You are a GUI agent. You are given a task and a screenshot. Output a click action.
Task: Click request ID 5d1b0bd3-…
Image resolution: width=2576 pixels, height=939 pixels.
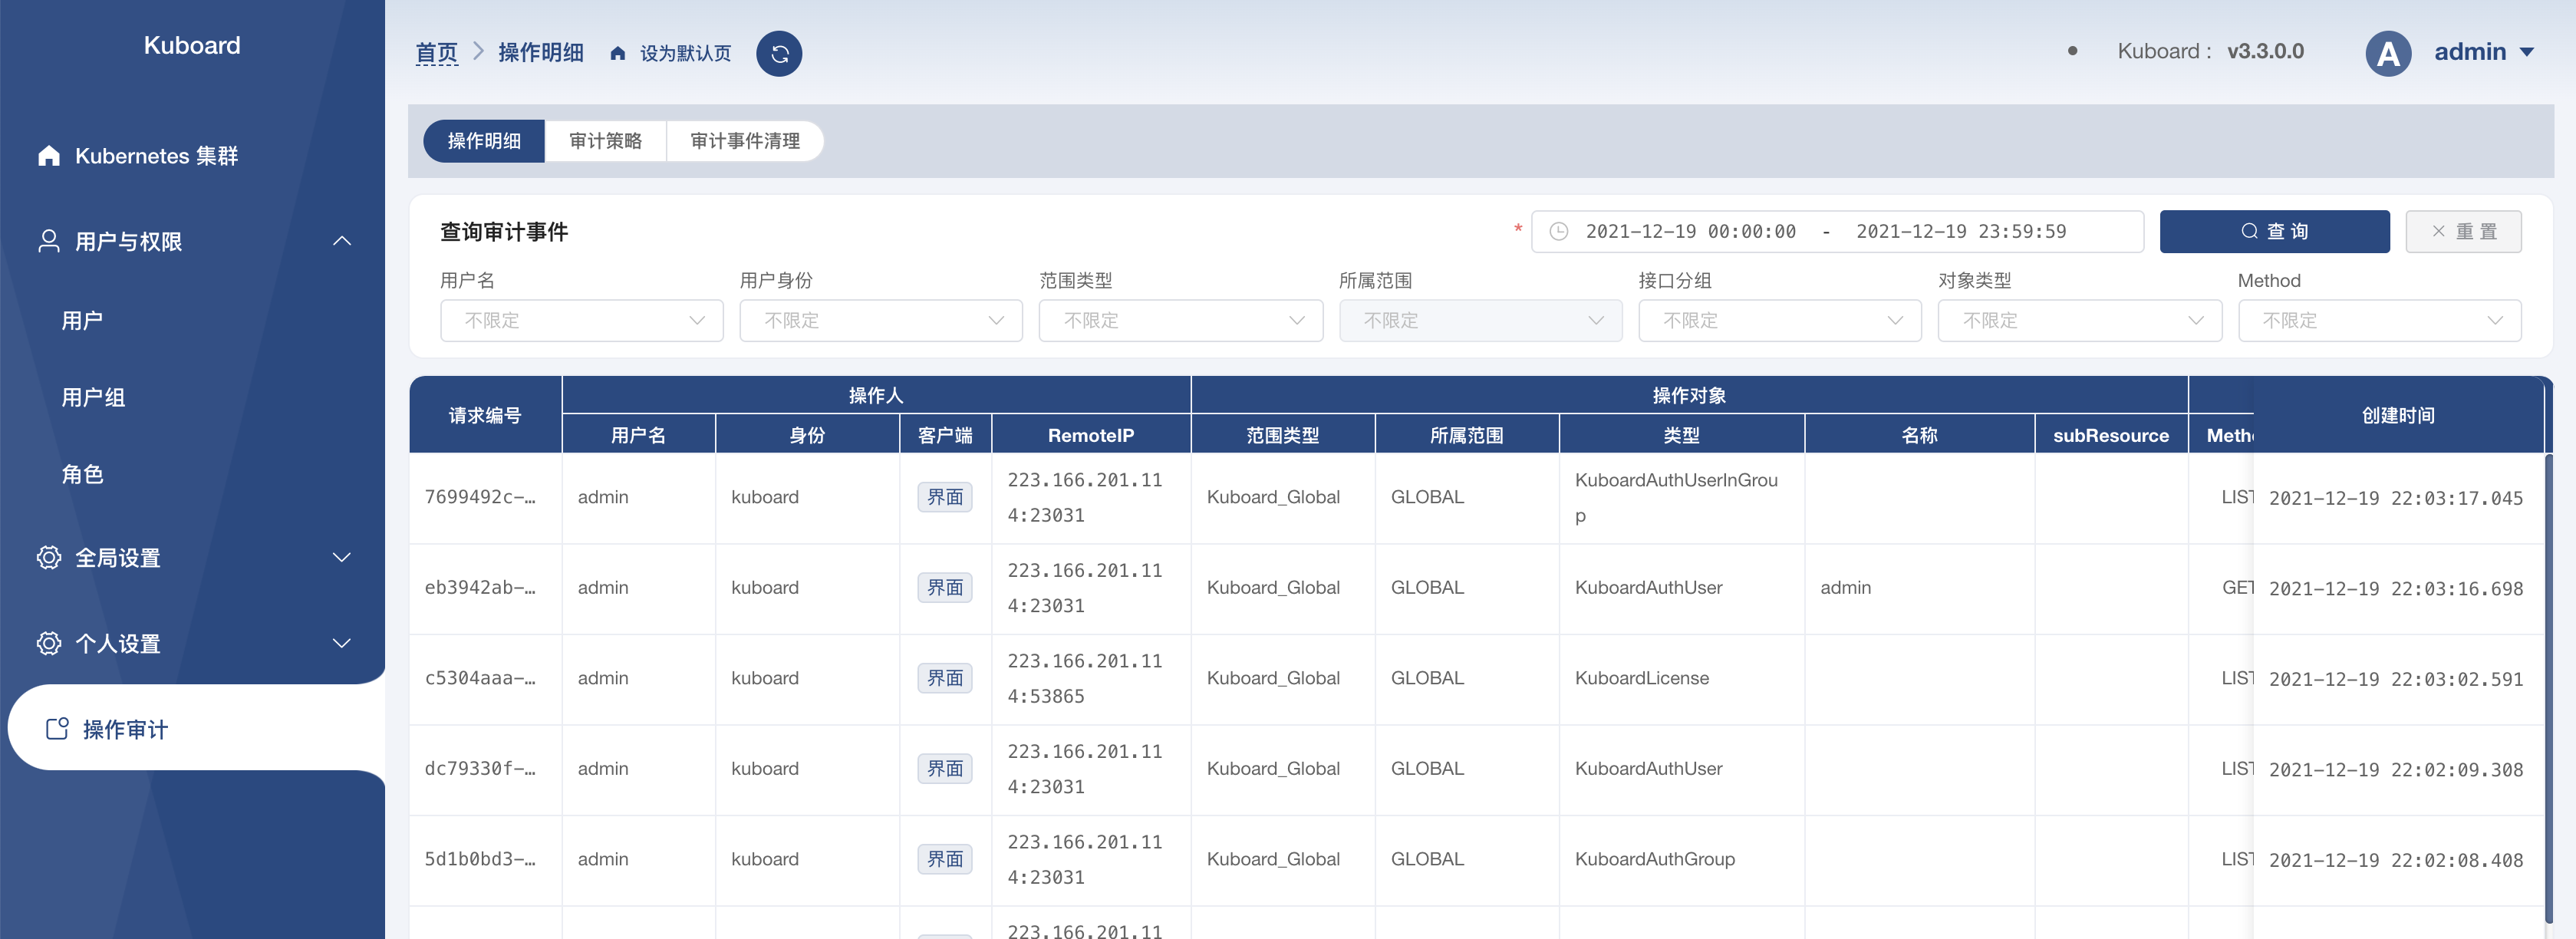point(480,859)
